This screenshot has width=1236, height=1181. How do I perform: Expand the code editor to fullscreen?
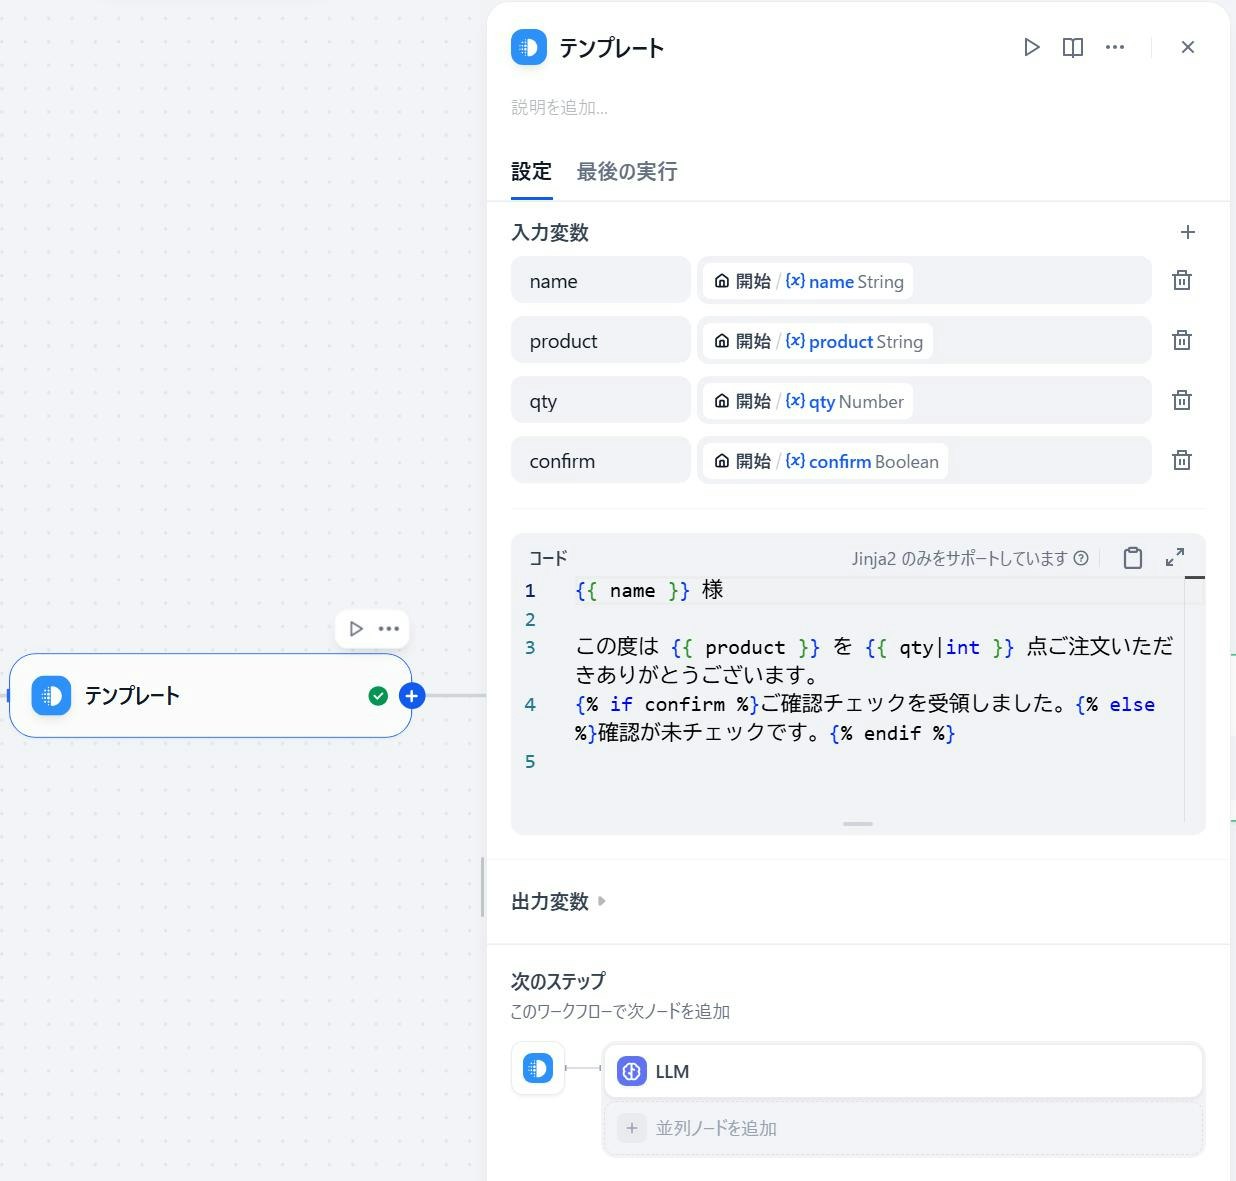[1175, 558]
